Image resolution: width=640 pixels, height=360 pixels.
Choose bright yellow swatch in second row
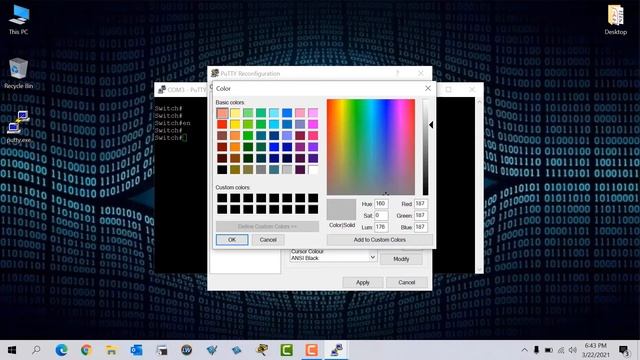235,124
